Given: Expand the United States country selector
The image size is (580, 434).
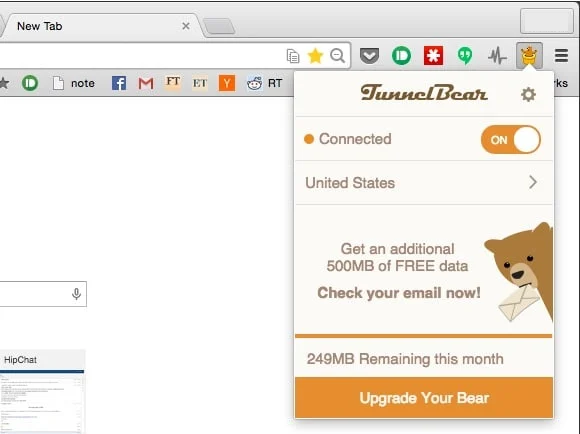Looking at the screenshot, I should [x=424, y=183].
